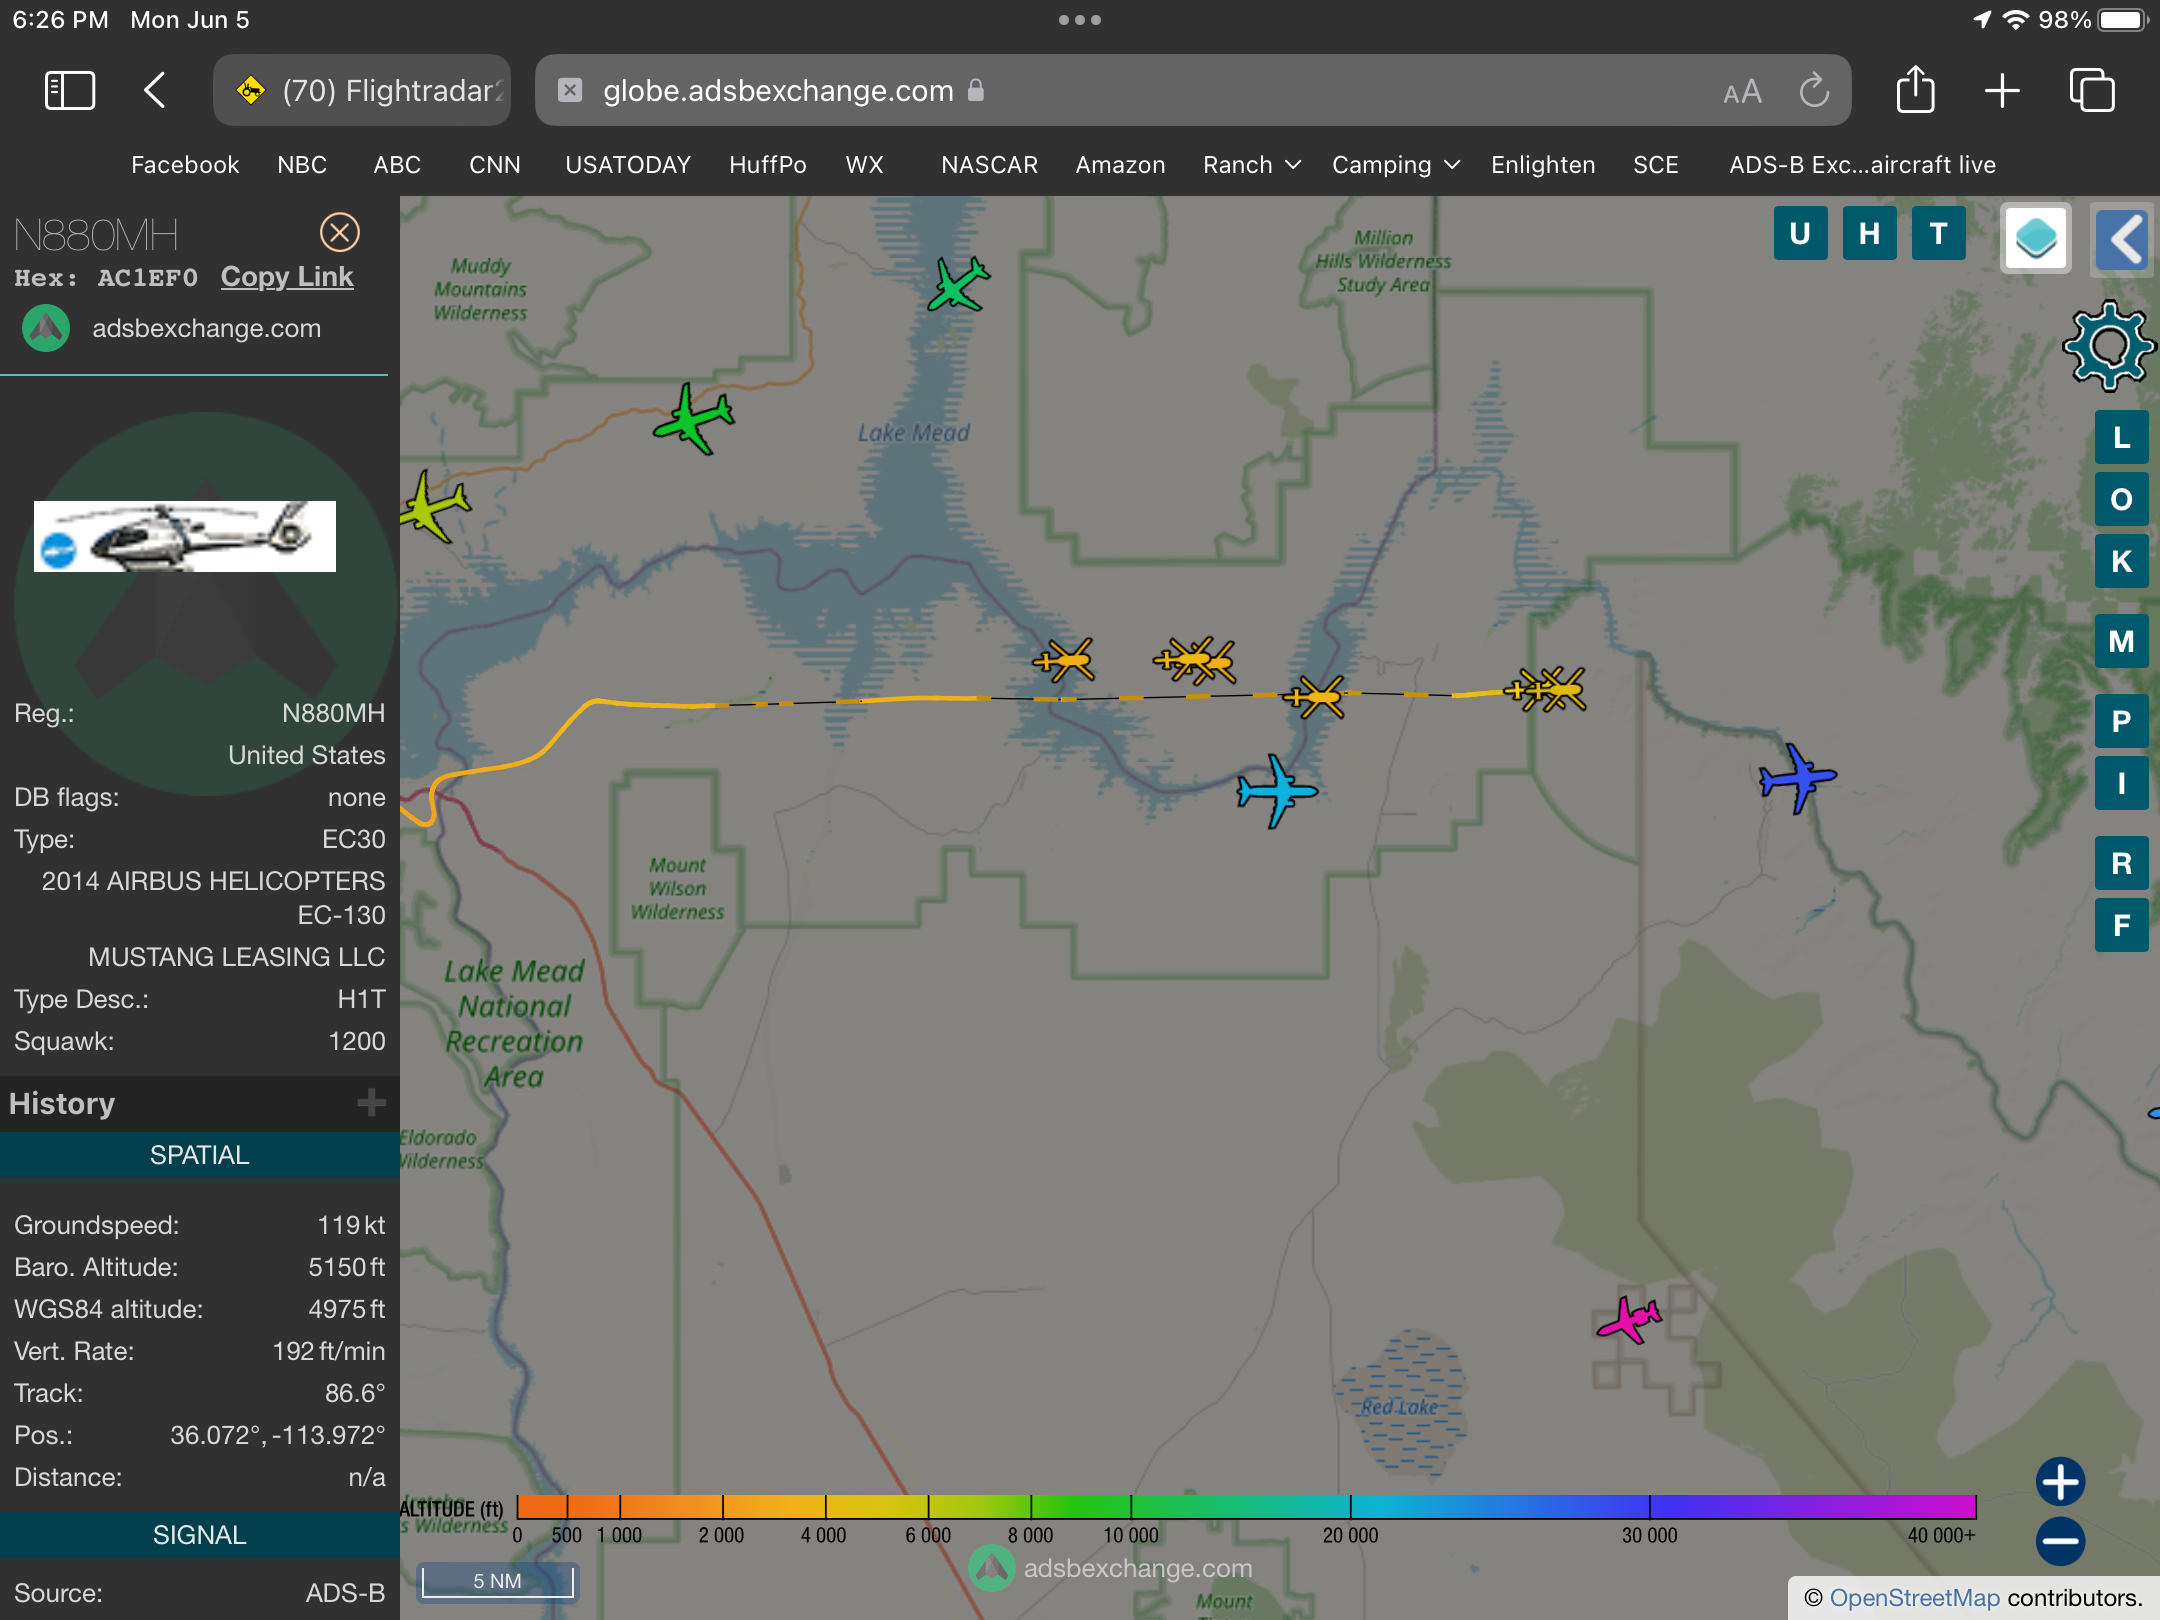Open the Amazon bookmark

[x=1120, y=165]
